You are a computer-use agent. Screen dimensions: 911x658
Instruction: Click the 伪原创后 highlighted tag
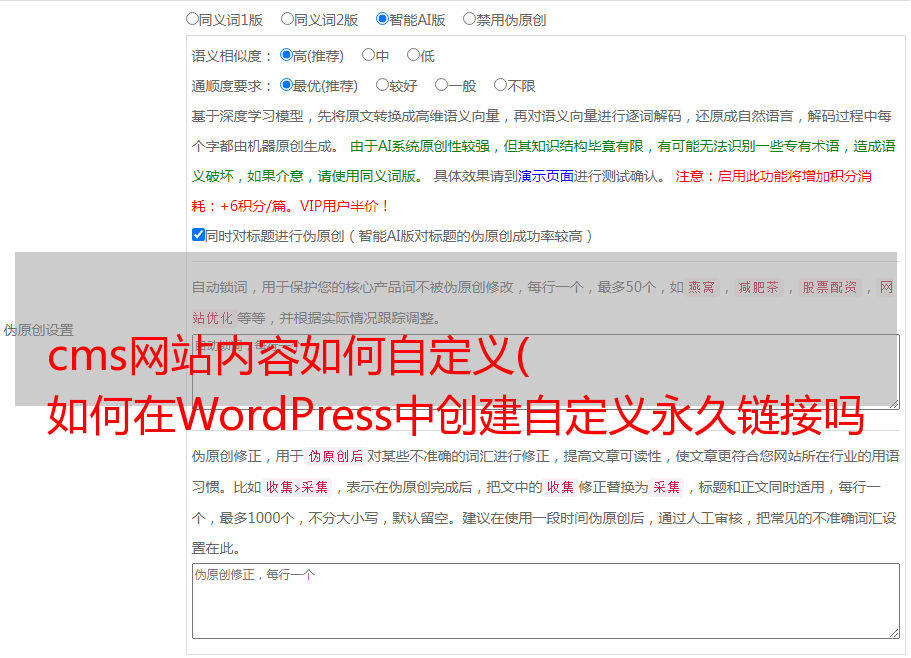(x=336, y=456)
